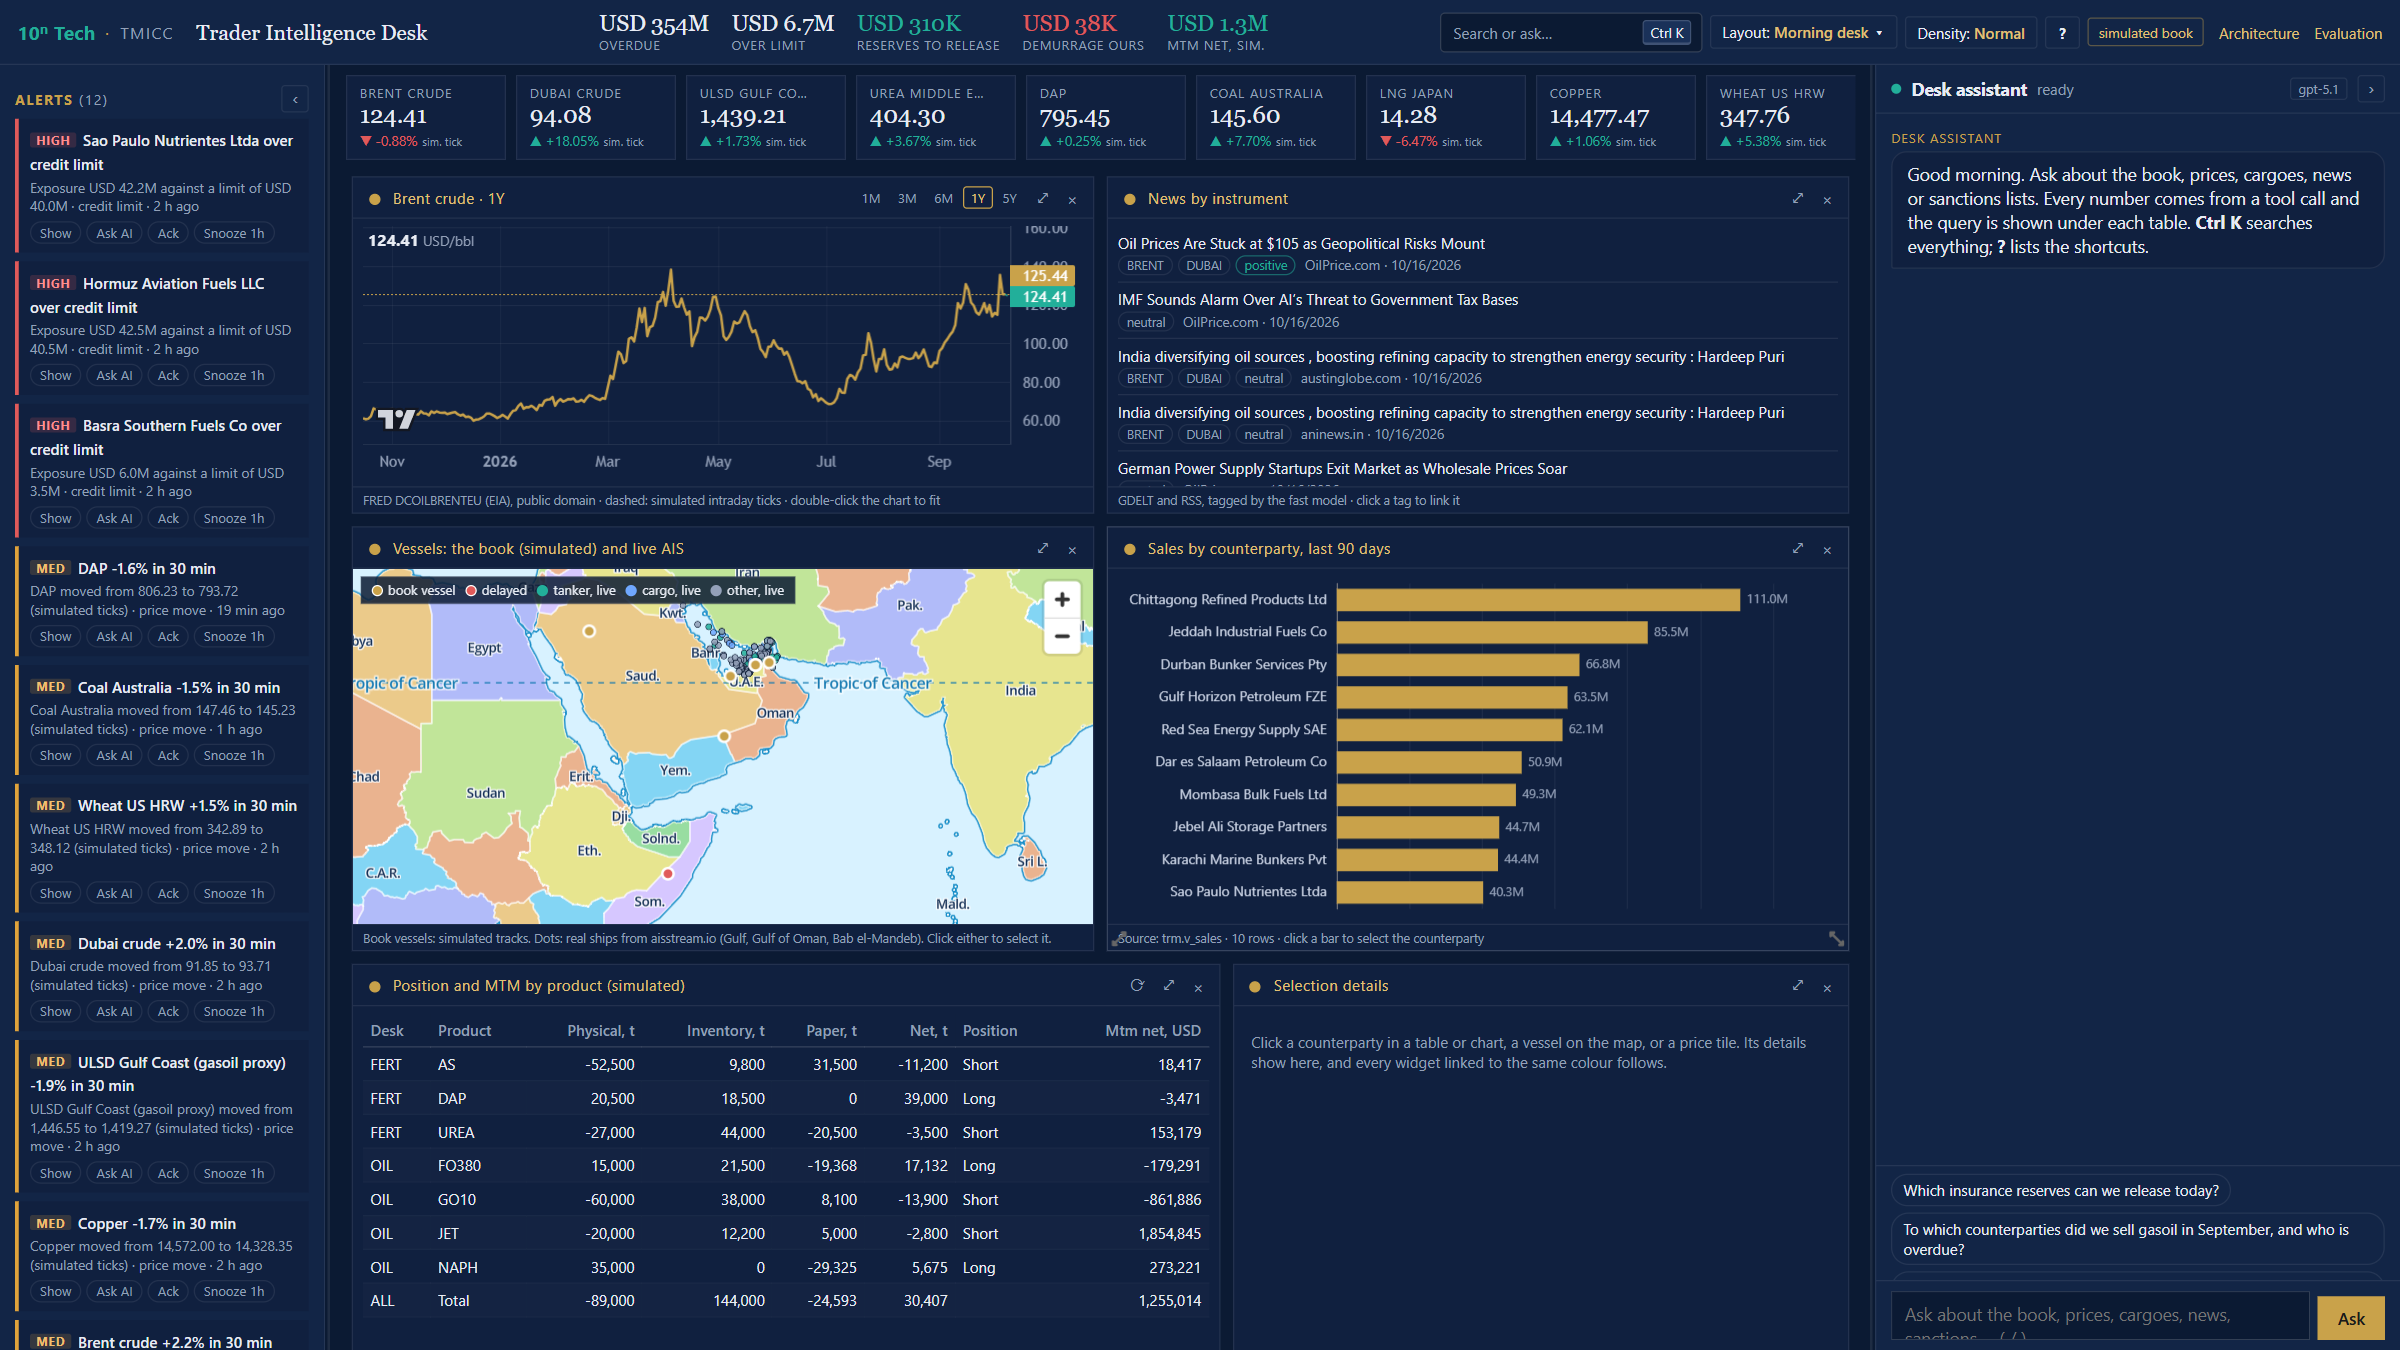
Task: Click the Chittagong Refined Products bar
Action: tap(1538, 599)
